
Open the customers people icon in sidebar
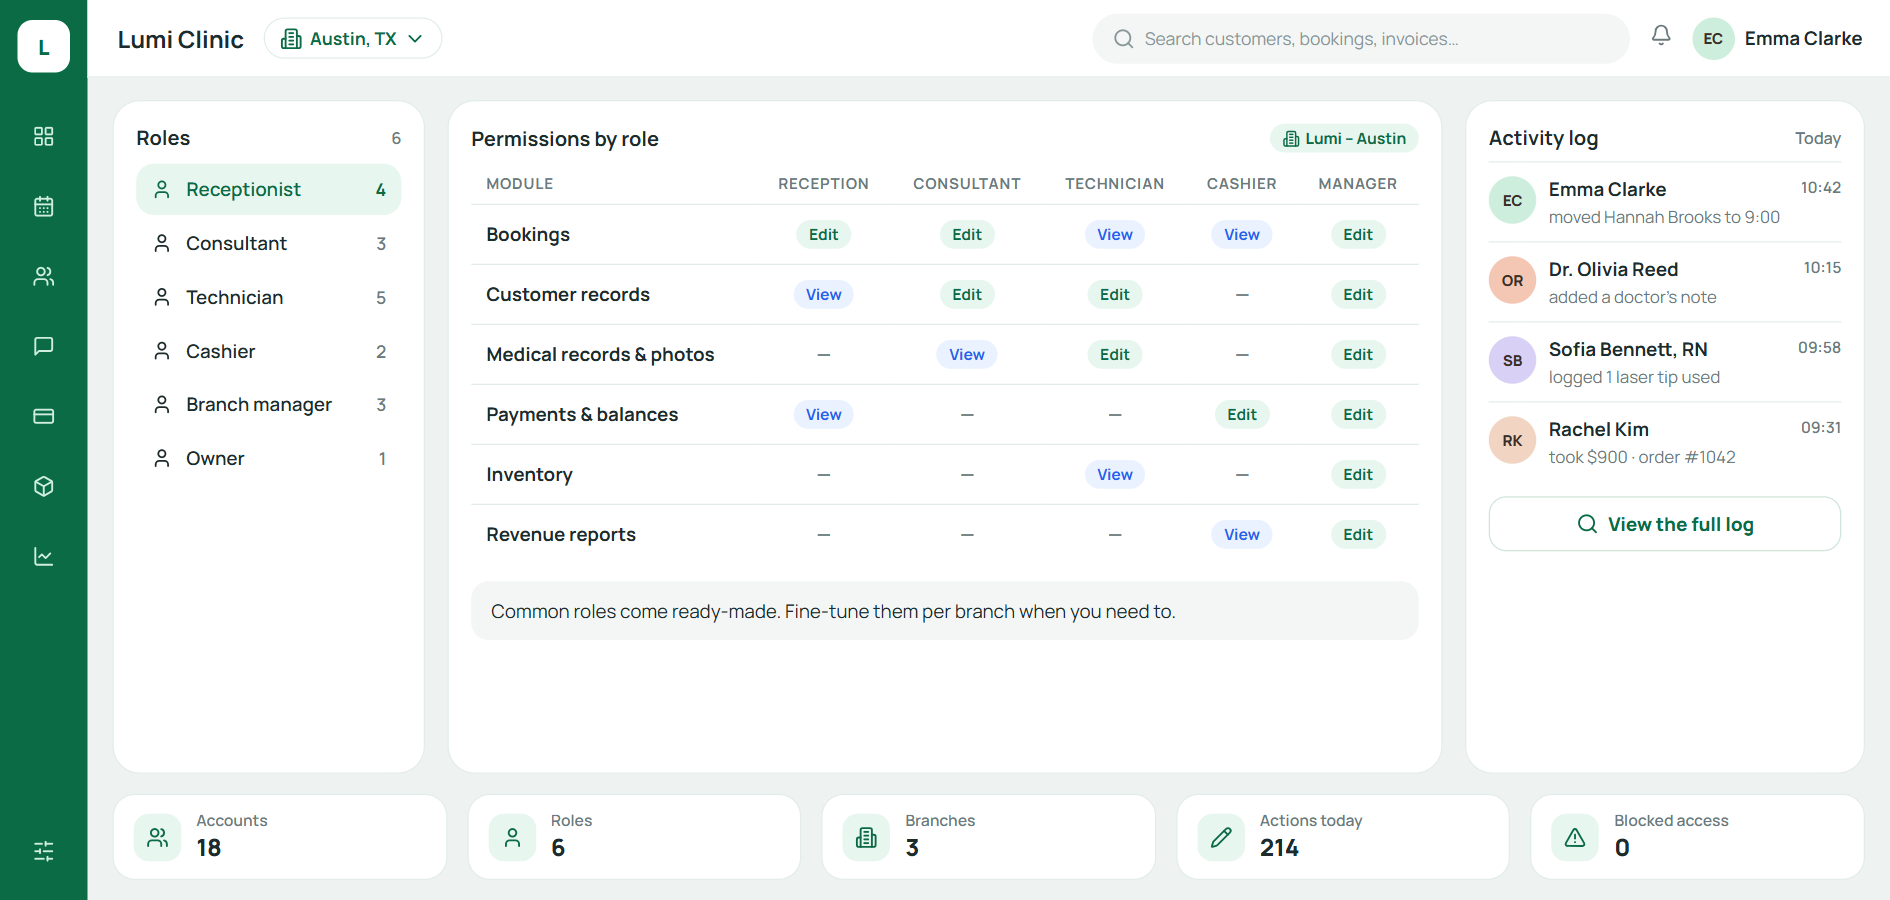click(44, 276)
